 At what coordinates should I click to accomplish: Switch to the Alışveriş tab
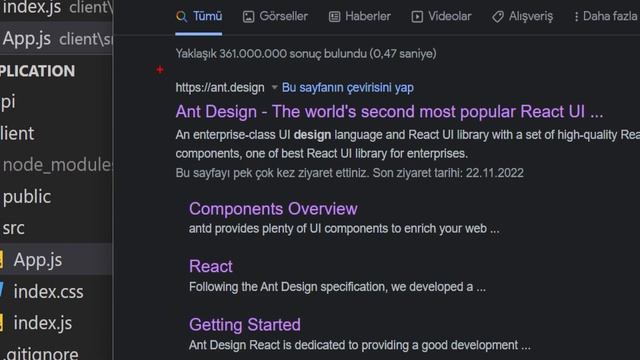point(522,16)
